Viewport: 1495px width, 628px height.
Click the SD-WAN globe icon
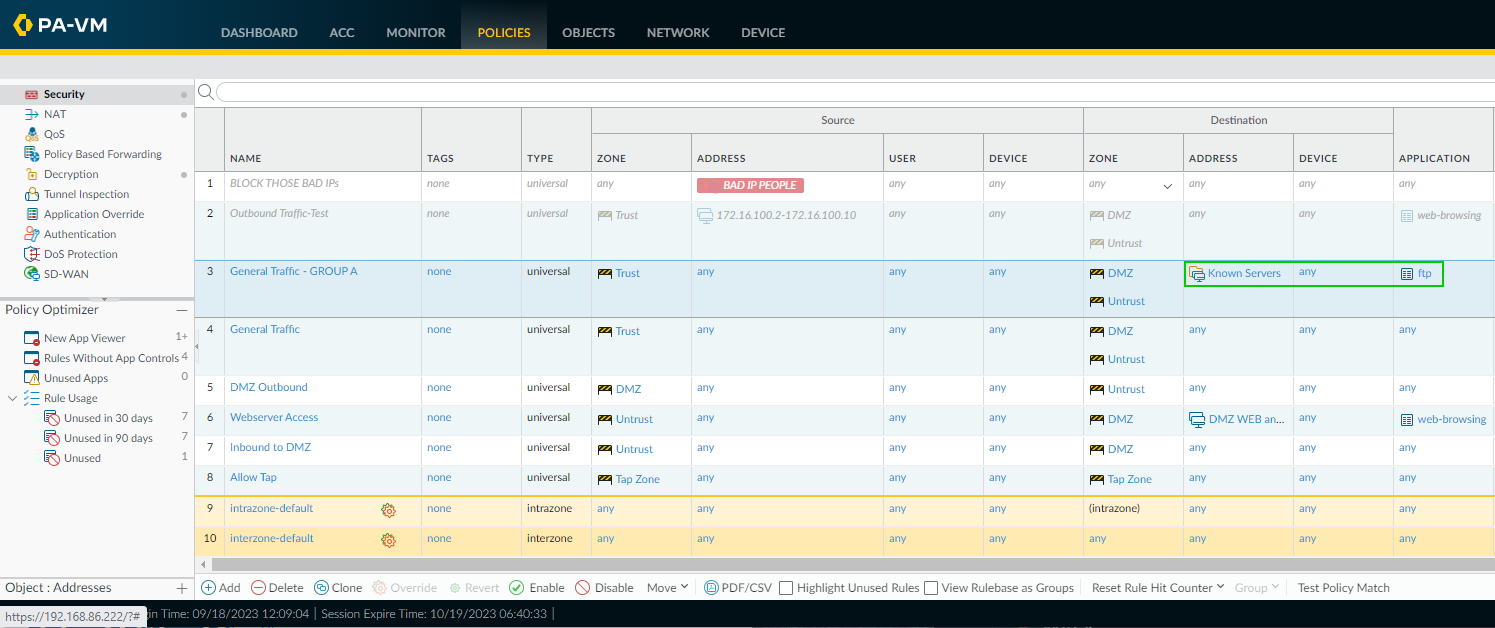(31, 274)
